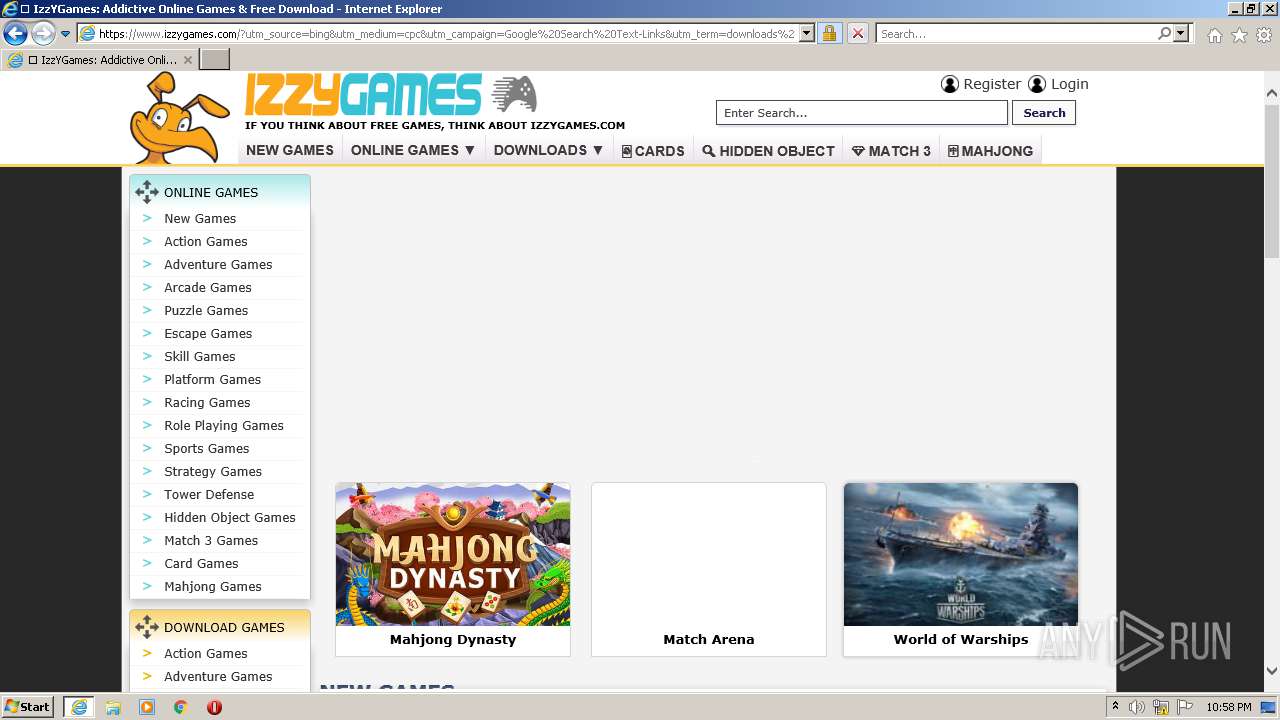Open Puzzle Games sidebar link
This screenshot has height=720, width=1280.
(x=206, y=310)
